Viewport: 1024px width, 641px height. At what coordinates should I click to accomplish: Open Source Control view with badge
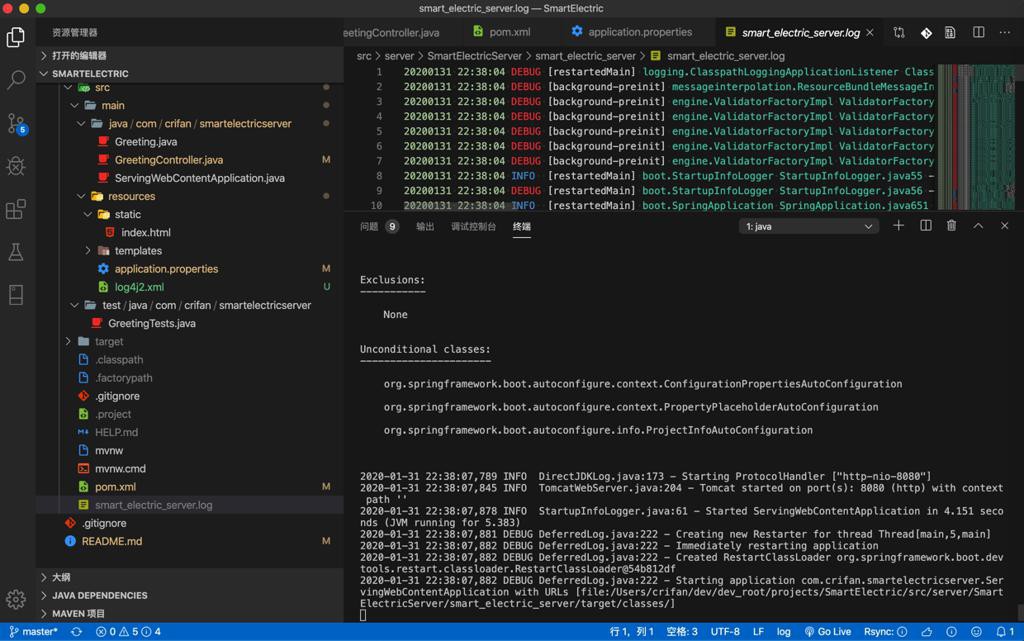click(x=16, y=123)
